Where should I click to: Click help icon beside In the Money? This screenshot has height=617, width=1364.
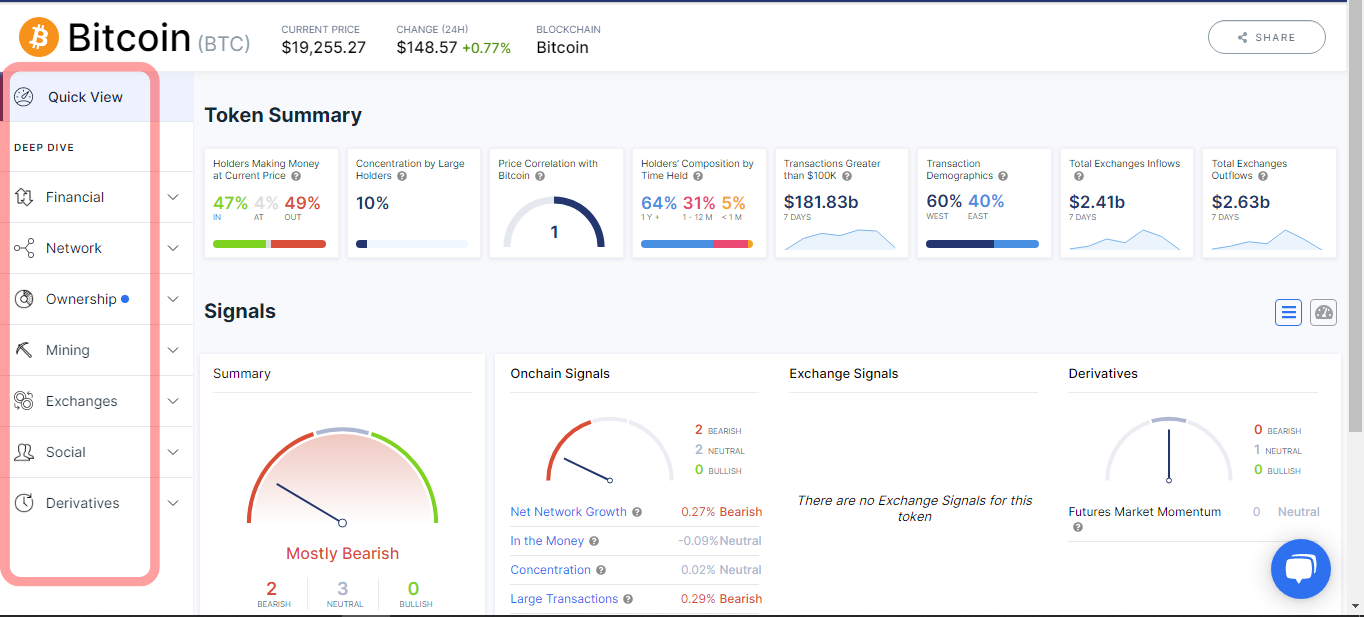(x=594, y=541)
